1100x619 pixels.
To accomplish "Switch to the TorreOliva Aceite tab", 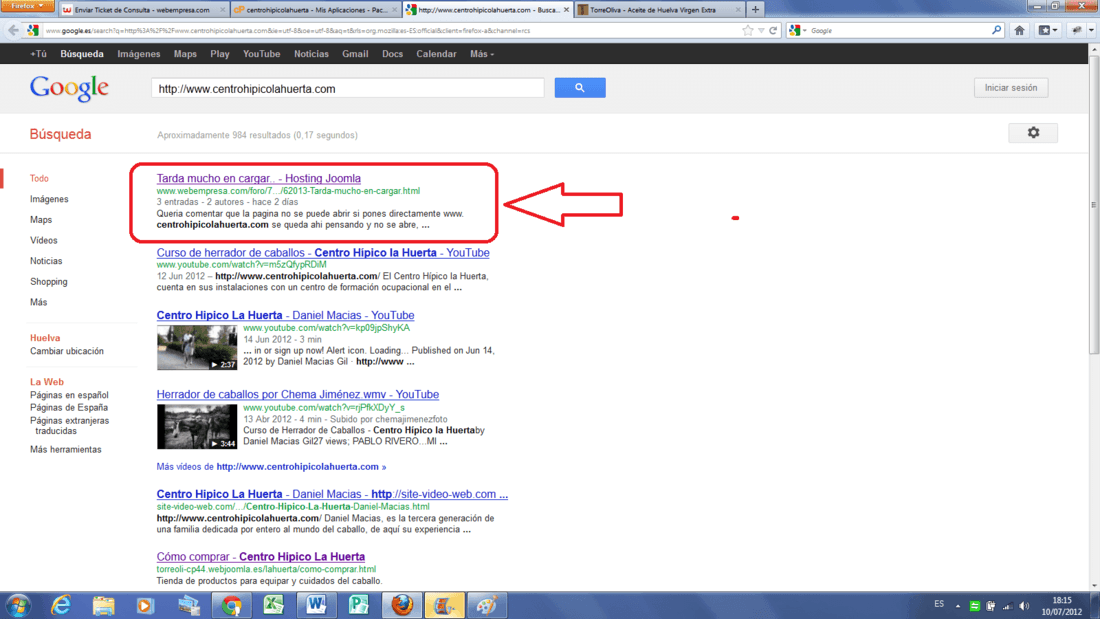I will tap(659, 10).
